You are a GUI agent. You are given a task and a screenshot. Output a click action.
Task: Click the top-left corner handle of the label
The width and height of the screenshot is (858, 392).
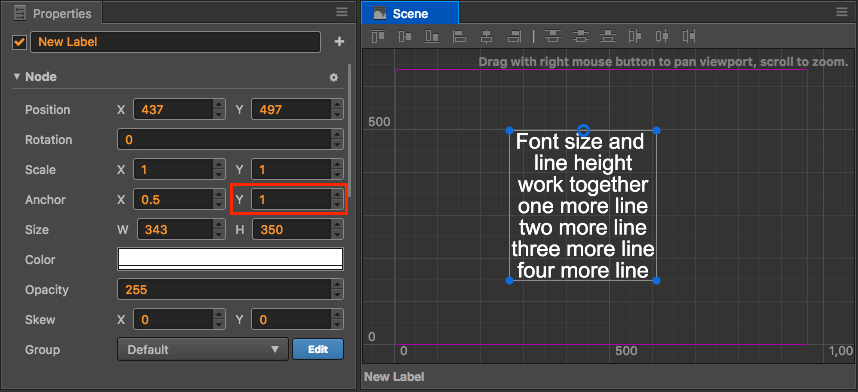[x=509, y=130]
